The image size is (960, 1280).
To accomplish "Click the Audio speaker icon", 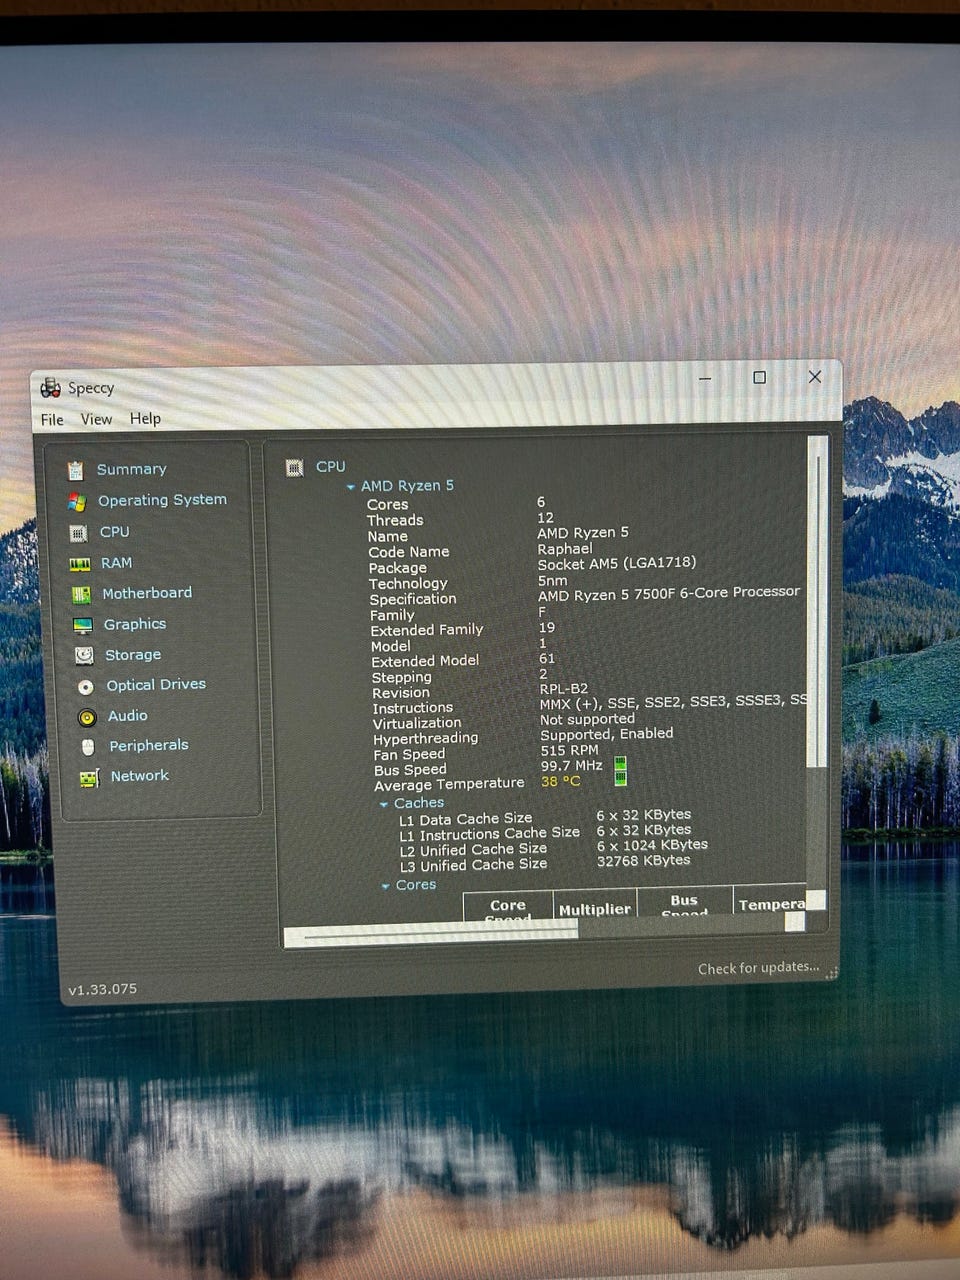I will 87,717.
